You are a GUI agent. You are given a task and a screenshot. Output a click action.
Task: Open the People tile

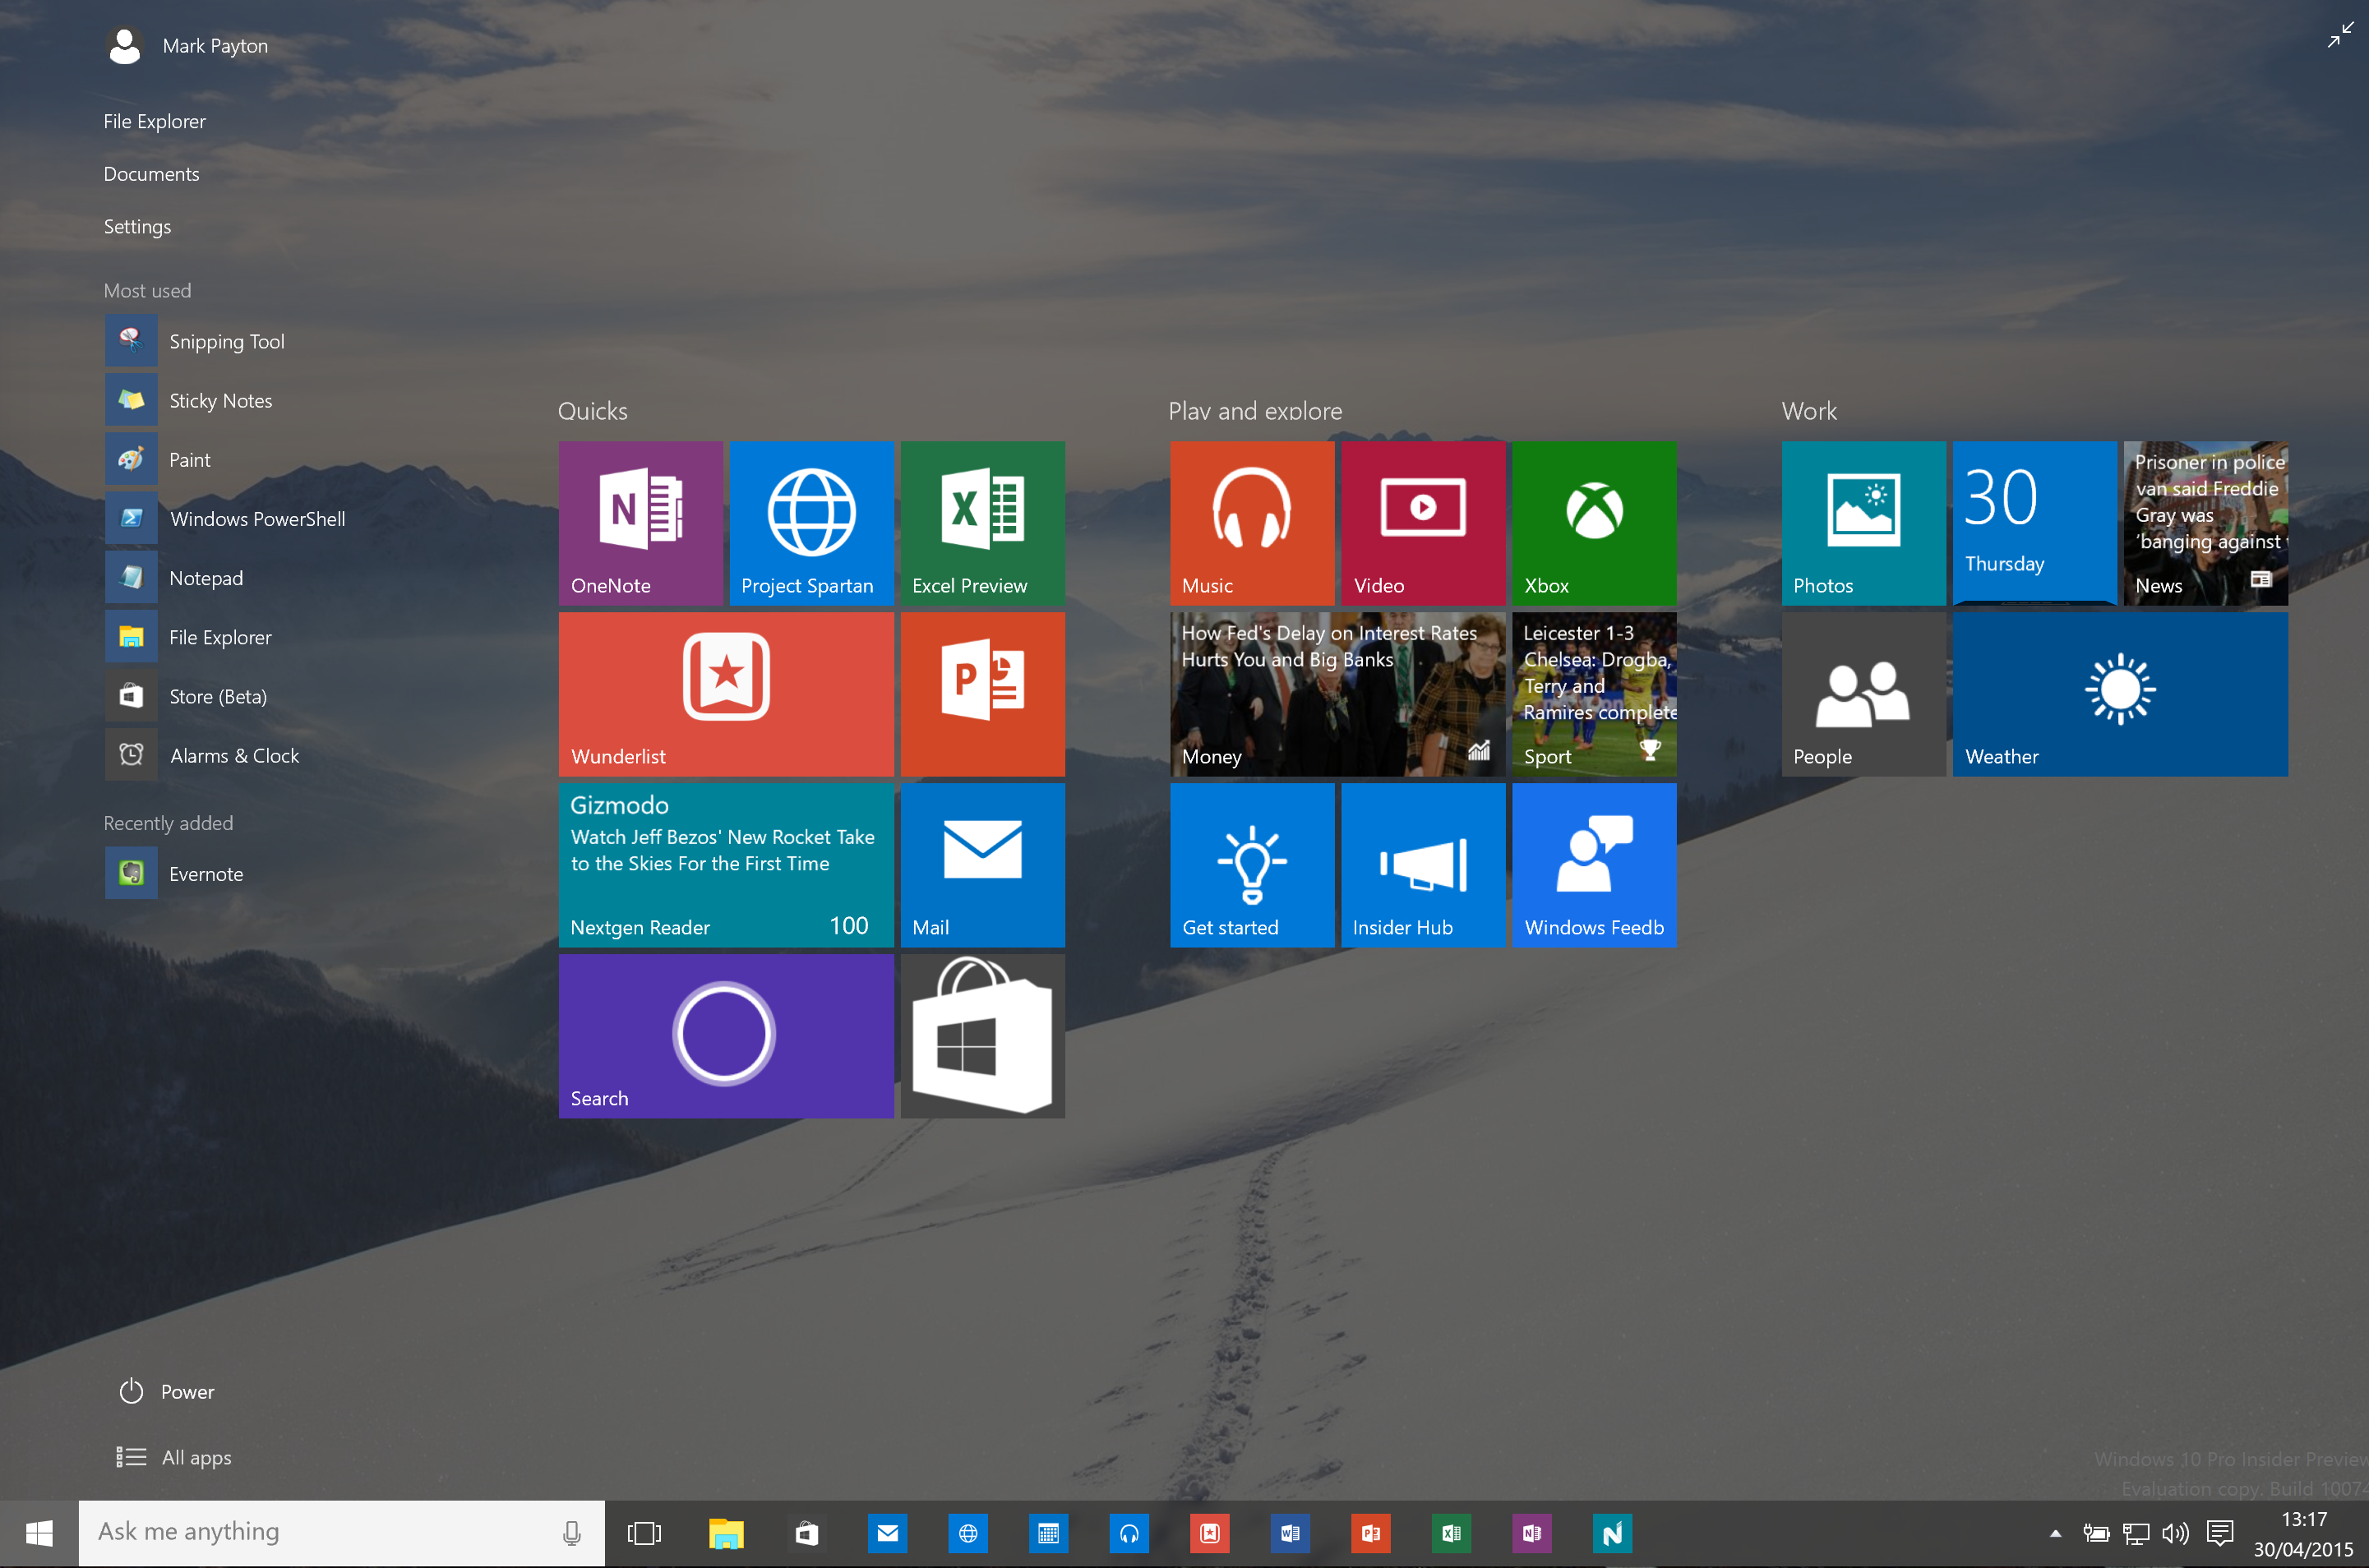click(1864, 694)
